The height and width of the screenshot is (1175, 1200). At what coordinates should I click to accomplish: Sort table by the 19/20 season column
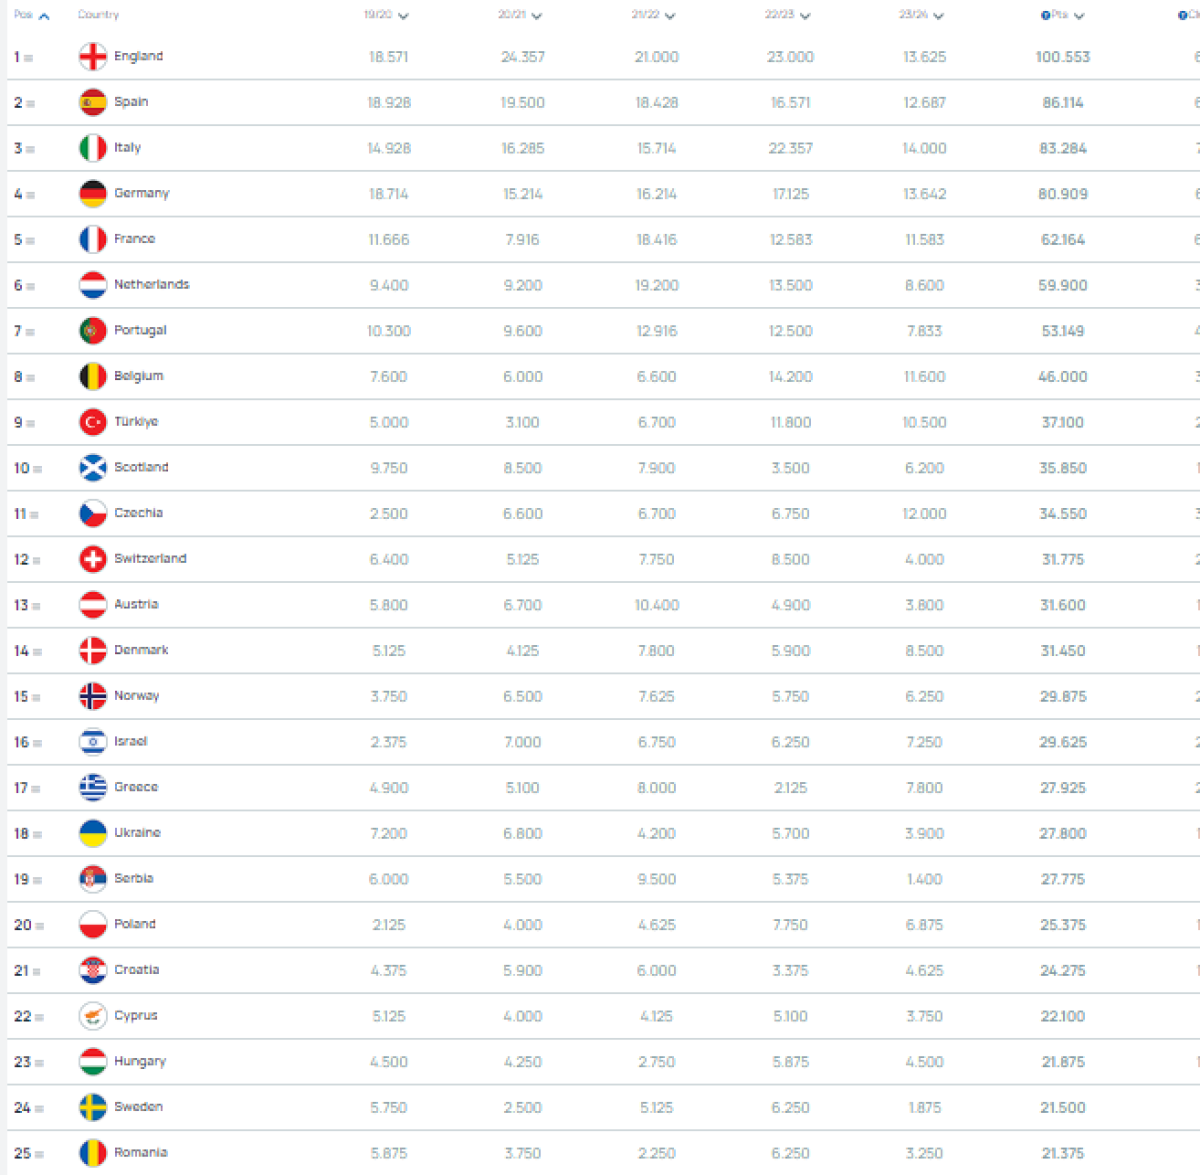coord(386,16)
